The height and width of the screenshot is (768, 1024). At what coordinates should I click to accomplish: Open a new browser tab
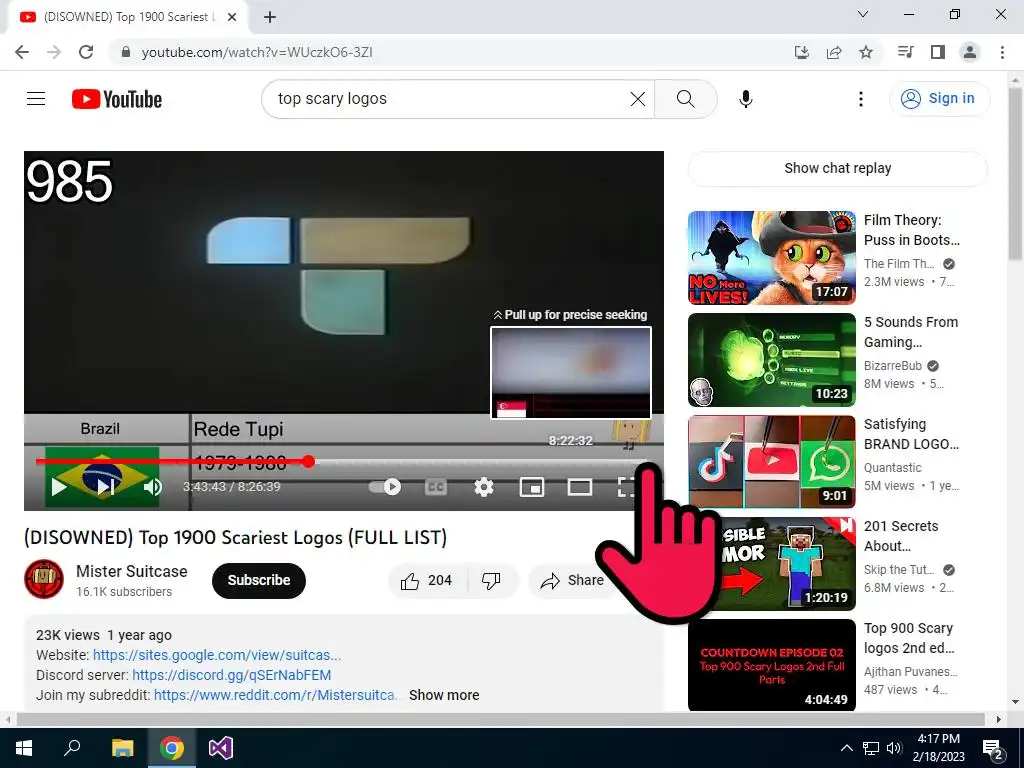270,17
